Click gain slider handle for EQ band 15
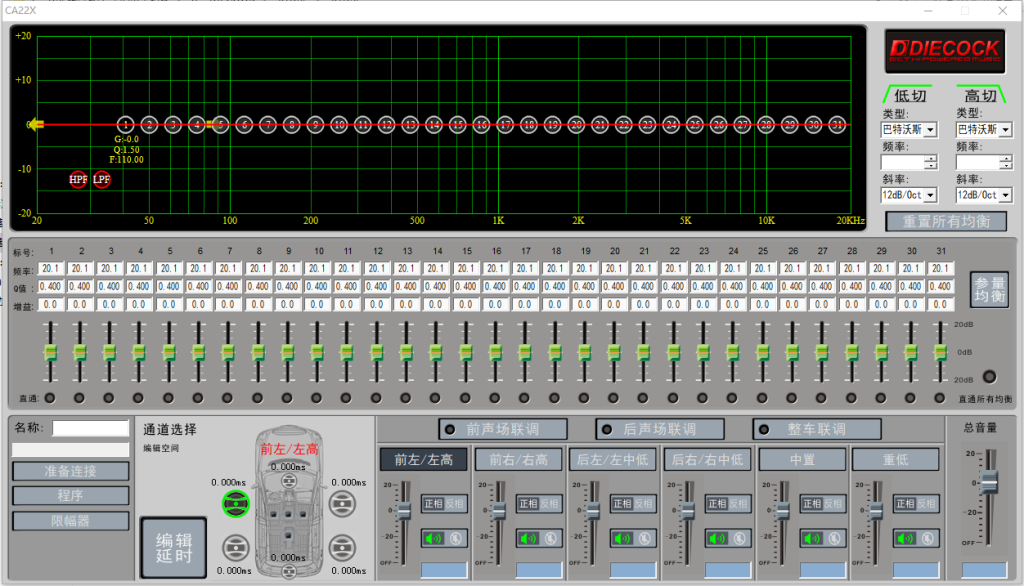This screenshot has width=1024, height=586. (x=466, y=353)
